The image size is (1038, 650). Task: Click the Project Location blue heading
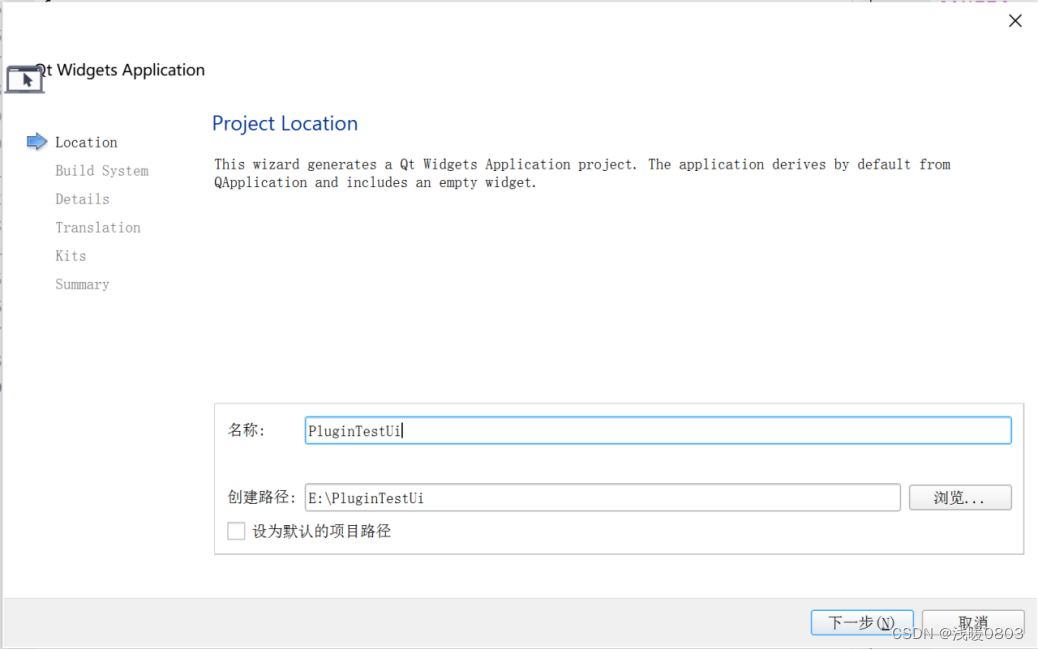pyautogui.click(x=285, y=123)
